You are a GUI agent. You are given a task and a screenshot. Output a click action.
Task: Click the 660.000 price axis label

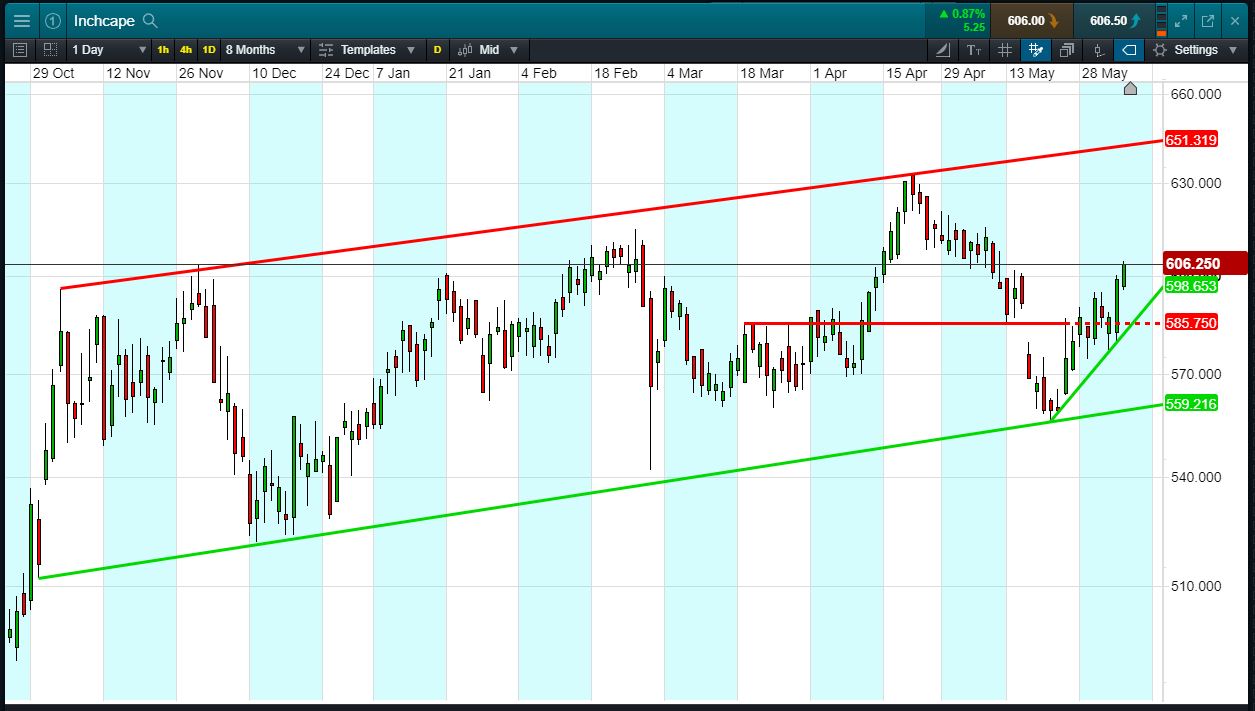[1194, 94]
